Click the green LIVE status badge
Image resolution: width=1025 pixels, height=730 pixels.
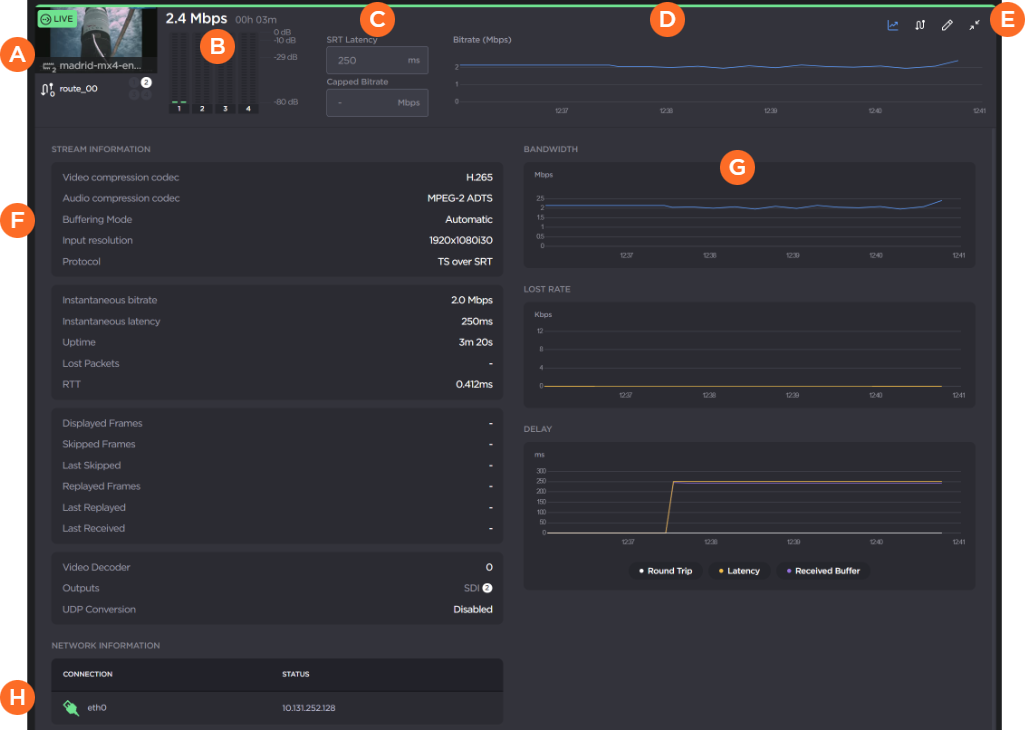[60, 18]
